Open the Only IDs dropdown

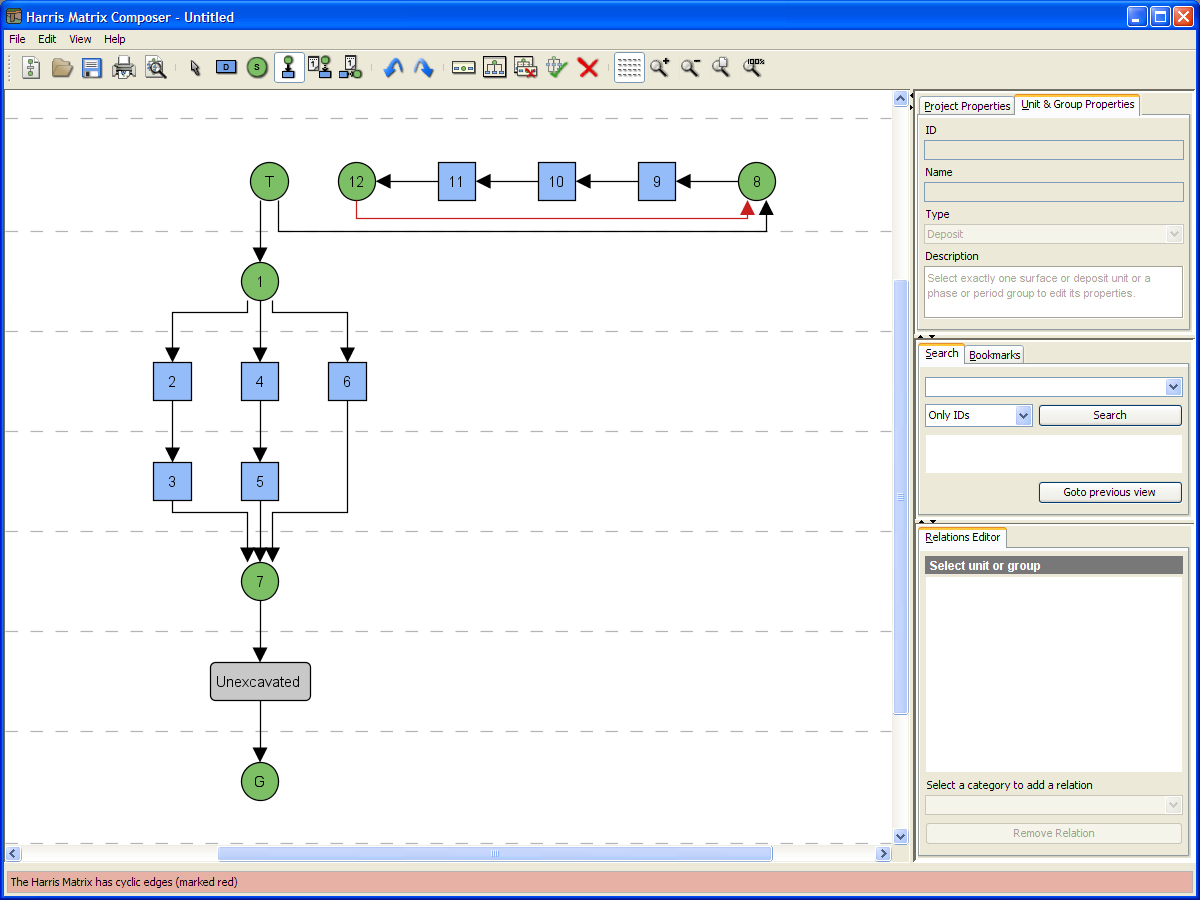(978, 415)
